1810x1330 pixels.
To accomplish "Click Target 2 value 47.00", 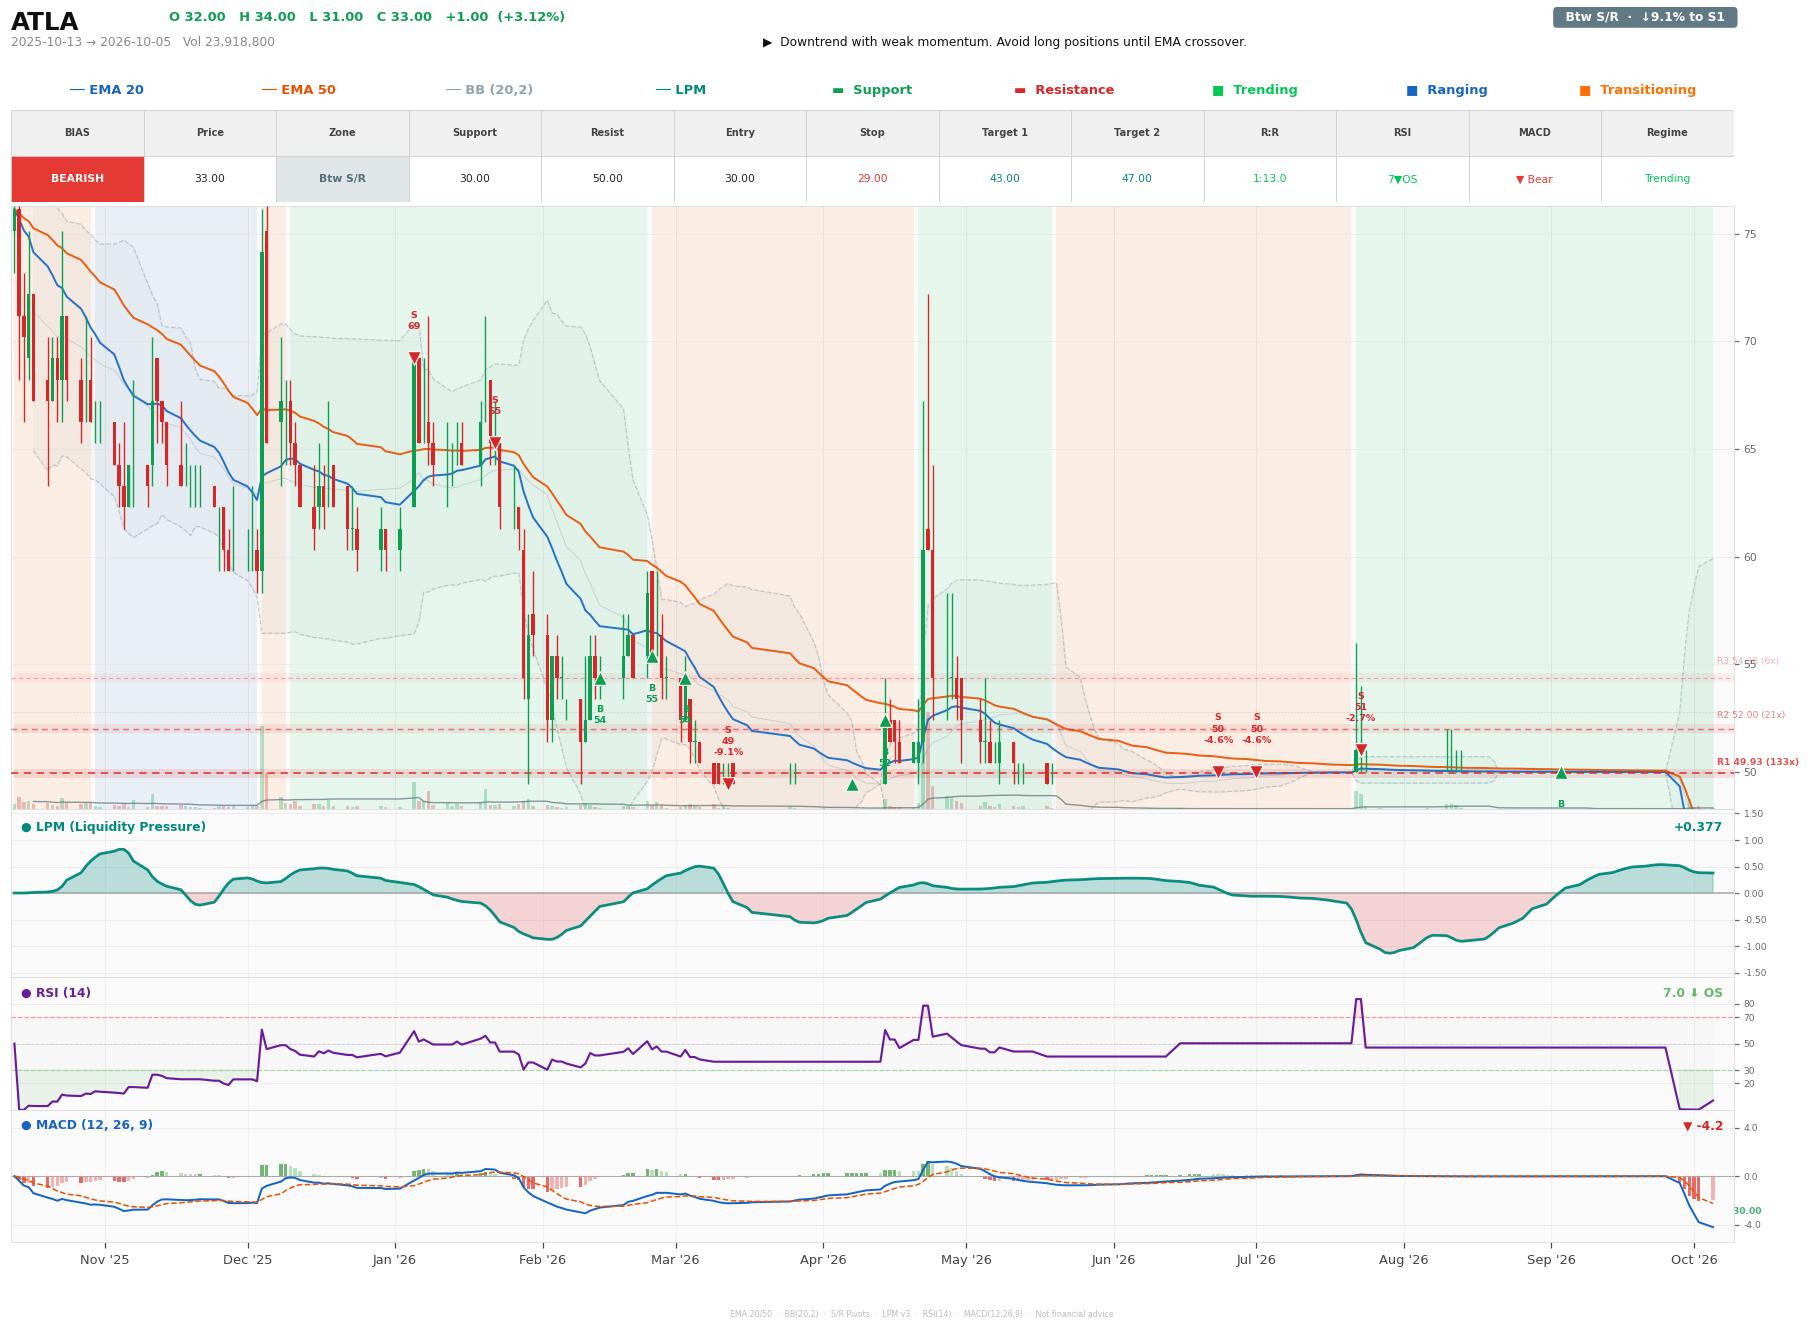I will point(1137,179).
